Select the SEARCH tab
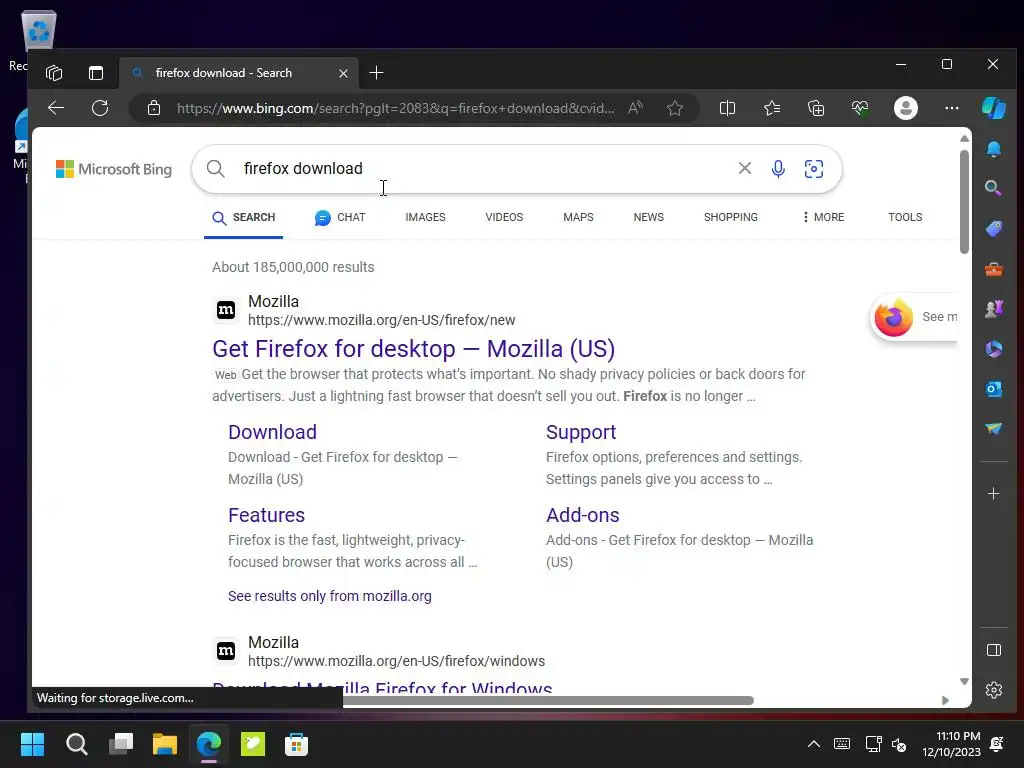The image size is (1024, 768). click(x=244, y=217)
